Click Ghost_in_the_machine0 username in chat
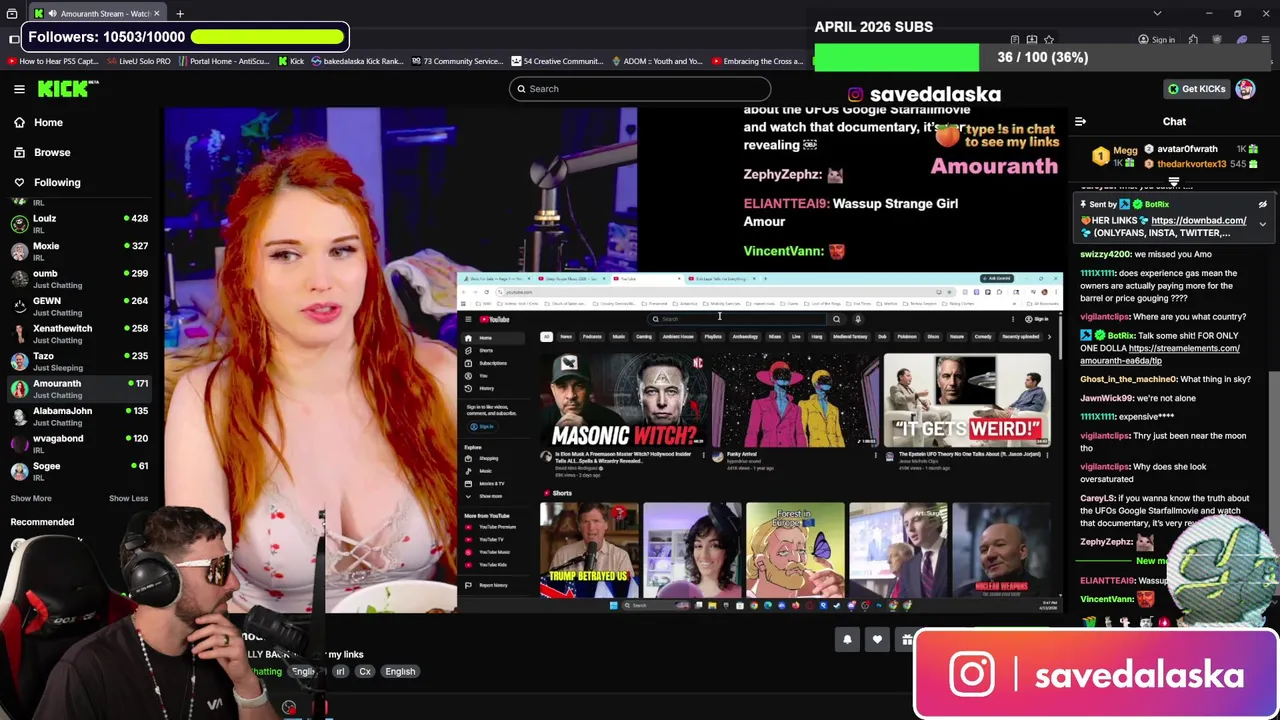 tap(1128, 379)
